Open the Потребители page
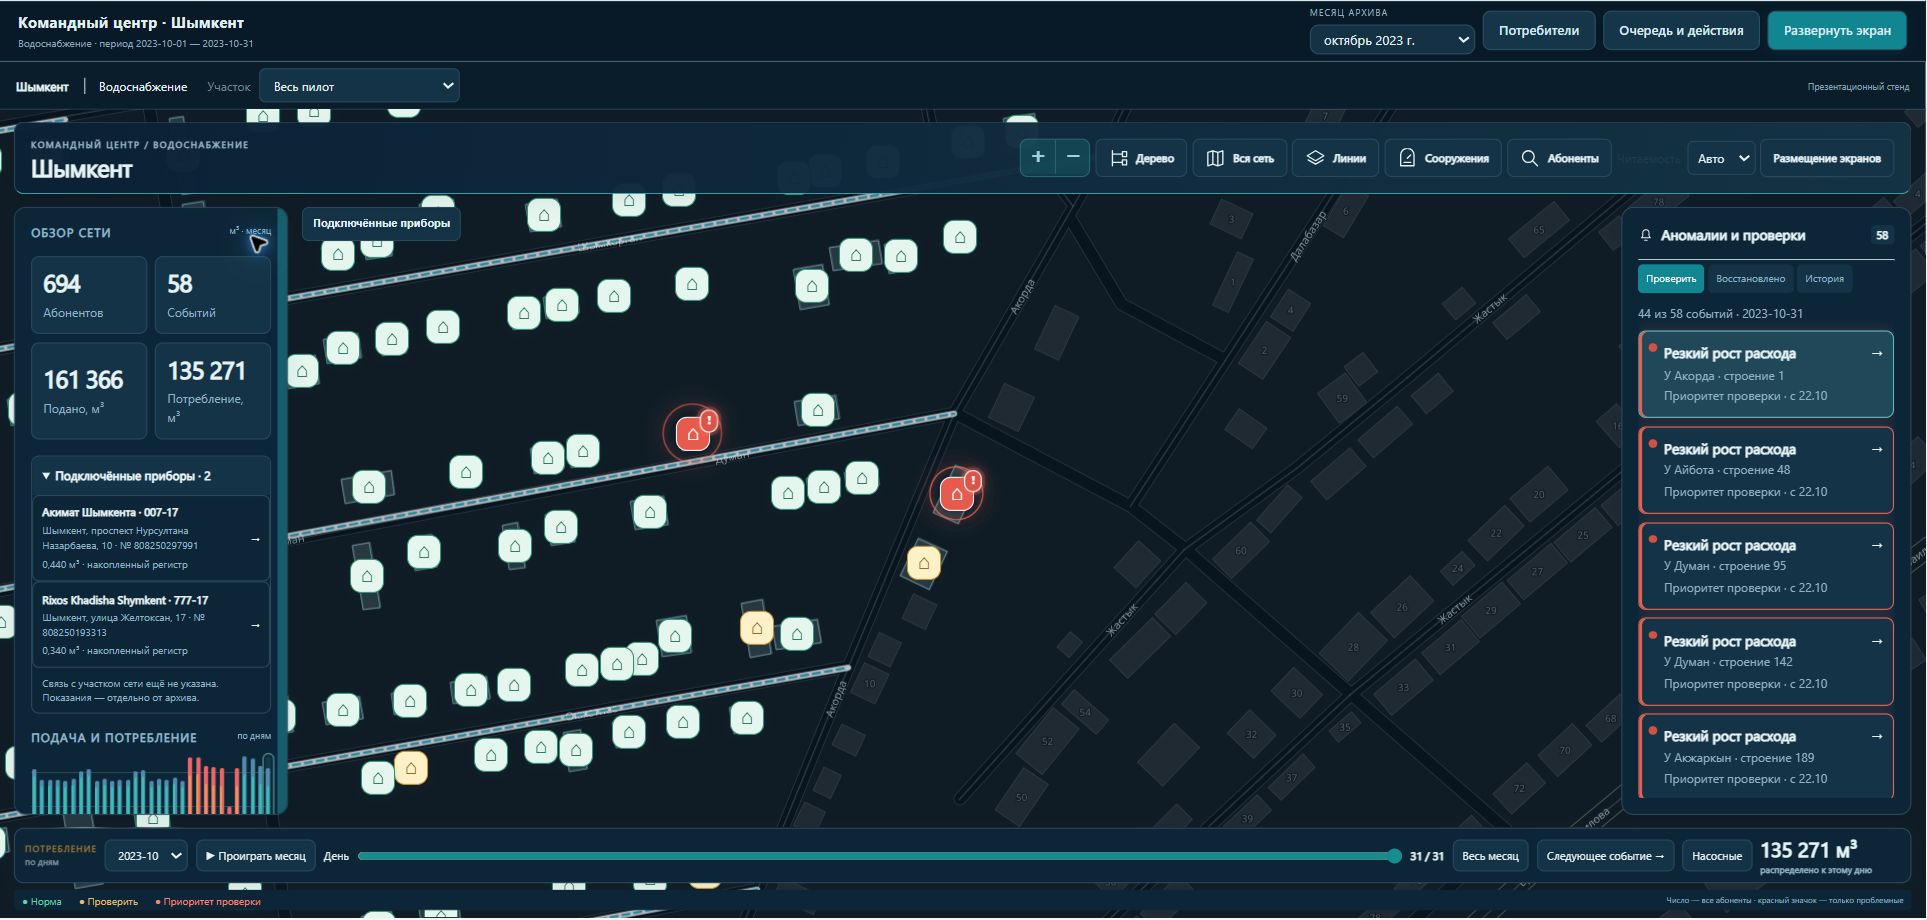The height and width of the screenshot is (920, 1927). point(1538,31)
